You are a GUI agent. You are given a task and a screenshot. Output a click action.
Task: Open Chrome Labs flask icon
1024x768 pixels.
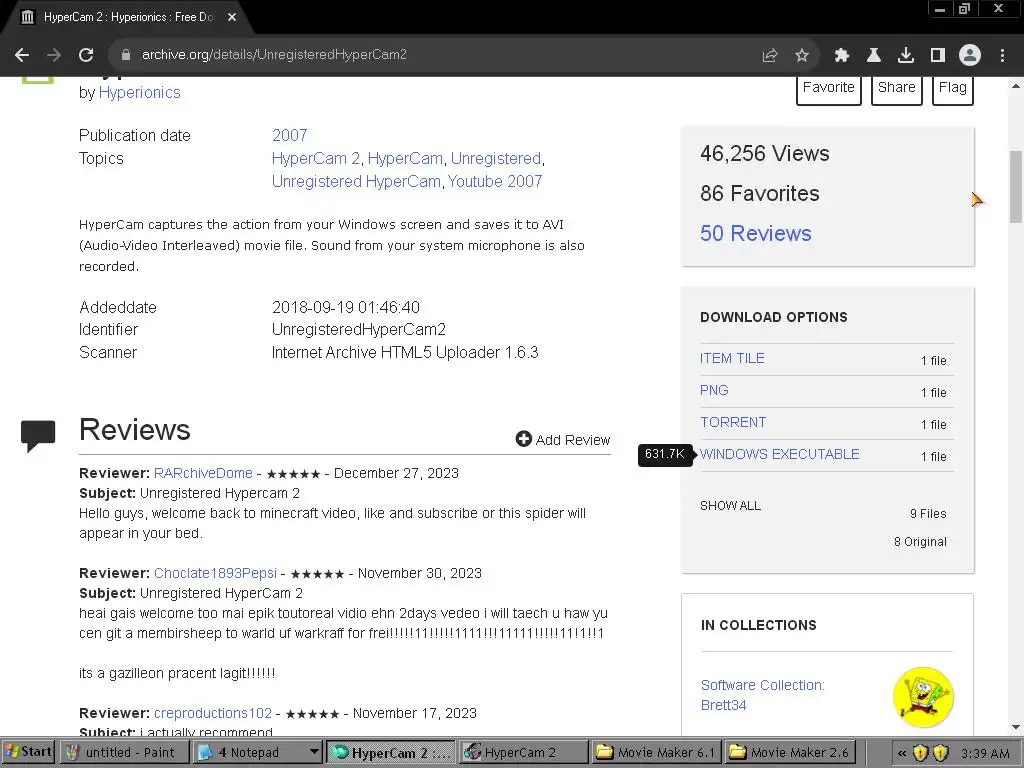pyautogui.click(x=873, y=56)
